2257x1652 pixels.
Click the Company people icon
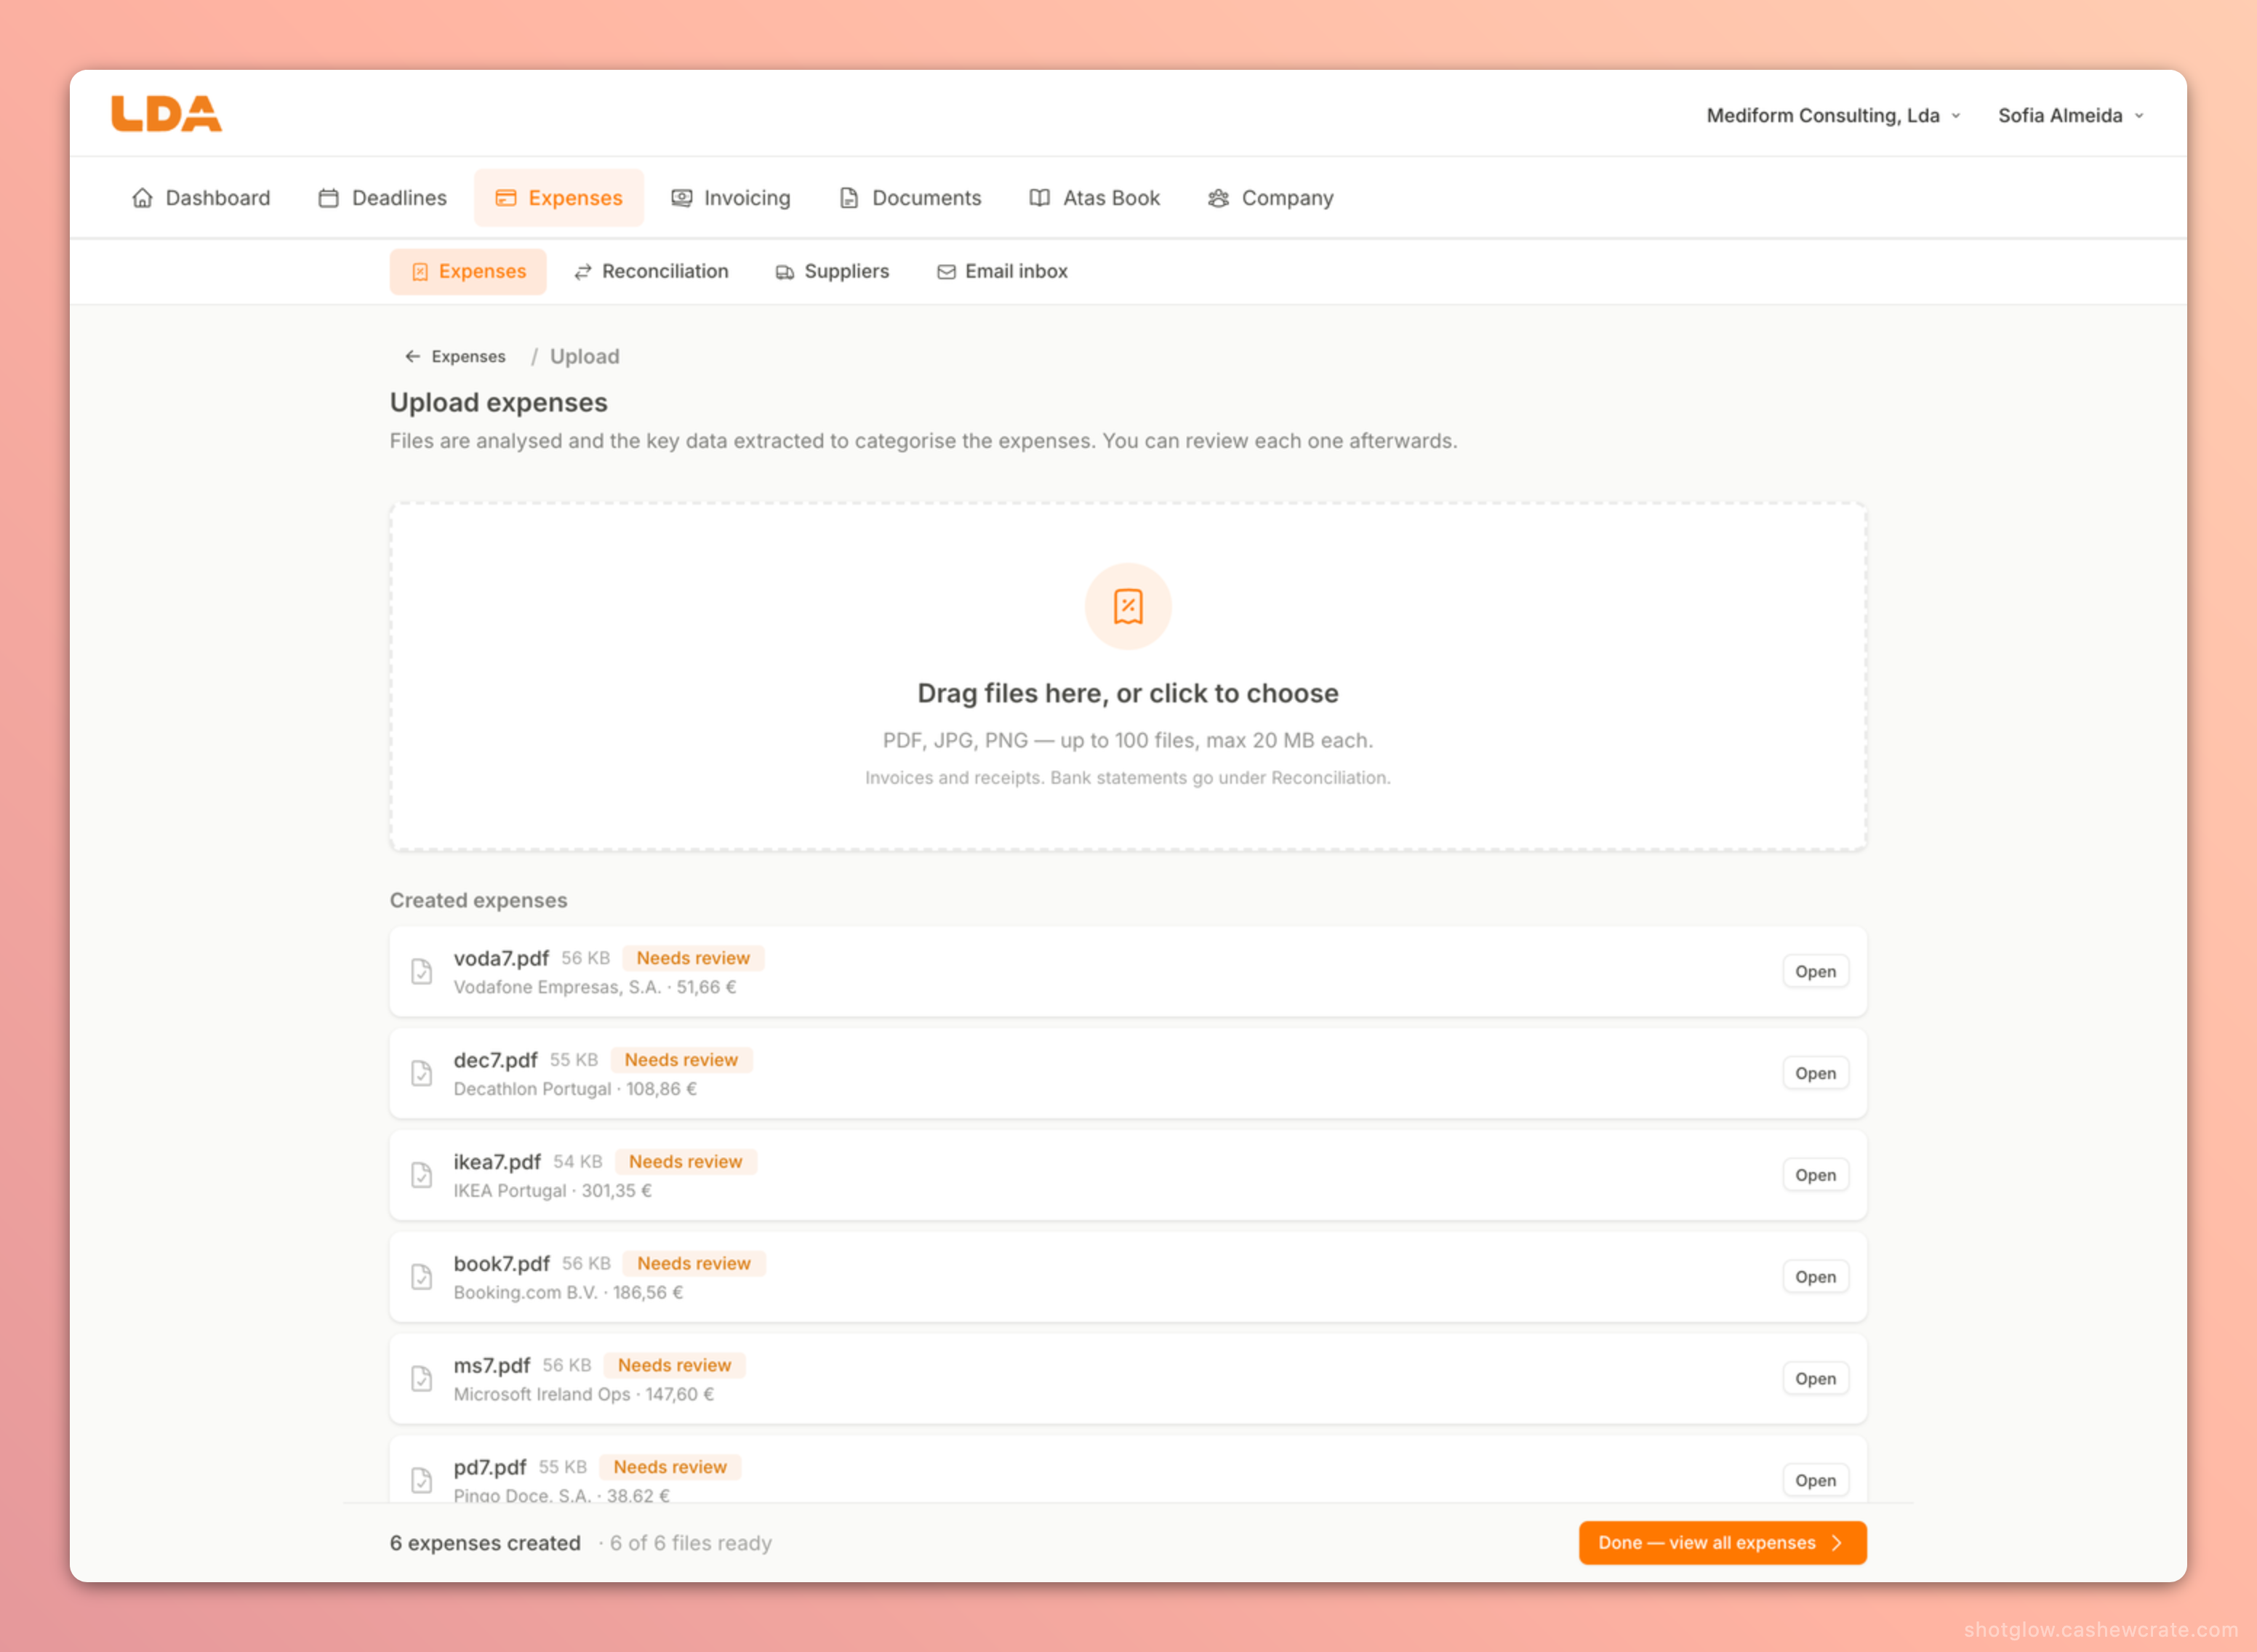1218,198
